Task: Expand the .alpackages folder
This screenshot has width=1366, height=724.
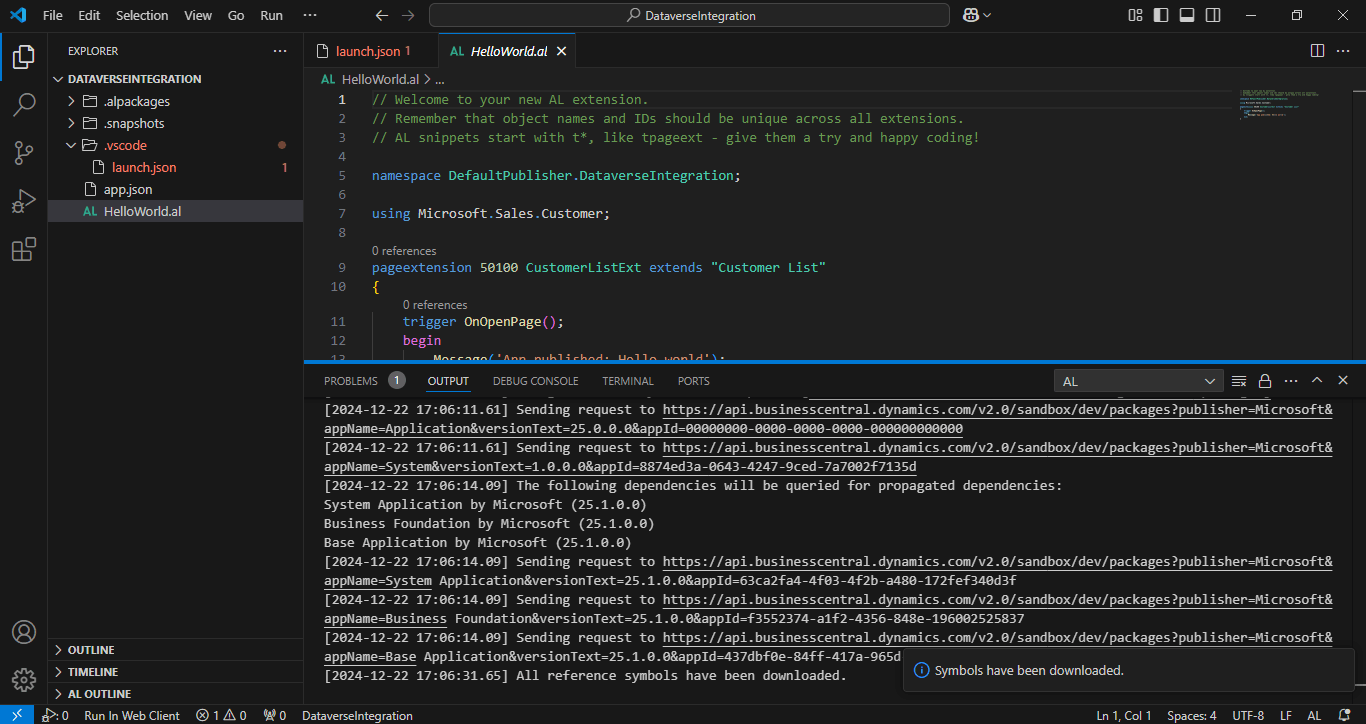Action: click(x=137, y=101)
